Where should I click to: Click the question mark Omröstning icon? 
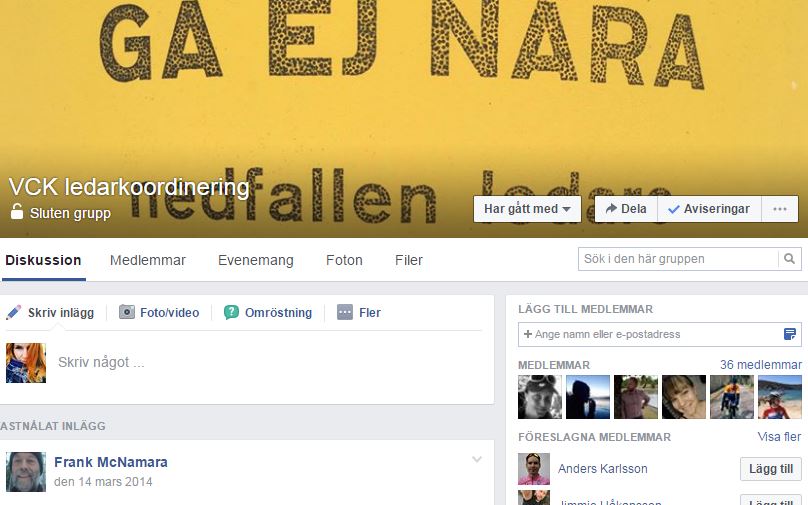231,312
